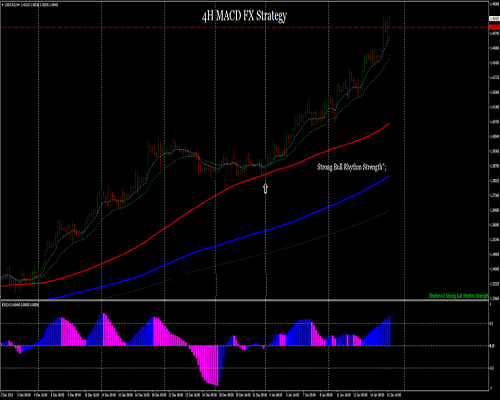Click the latest candlestick at the chart top
Screen dimensions: 500x400
coord(389,26)
